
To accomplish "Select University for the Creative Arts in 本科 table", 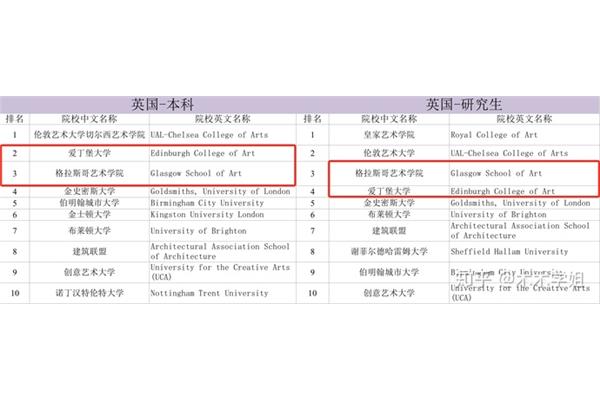I will click(x=220, y=272).
